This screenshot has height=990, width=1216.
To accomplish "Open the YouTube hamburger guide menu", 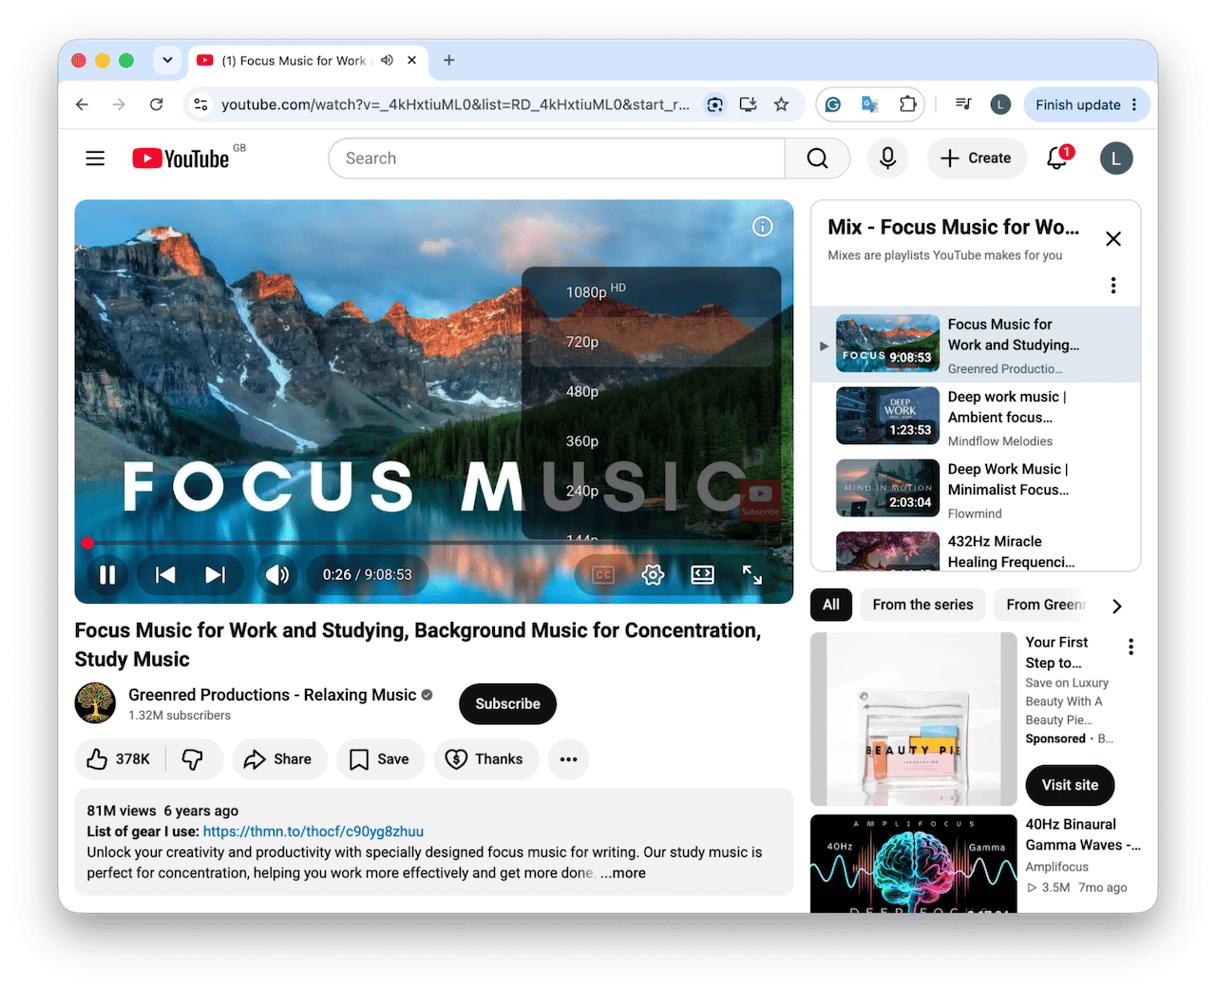I will point(95,158).
